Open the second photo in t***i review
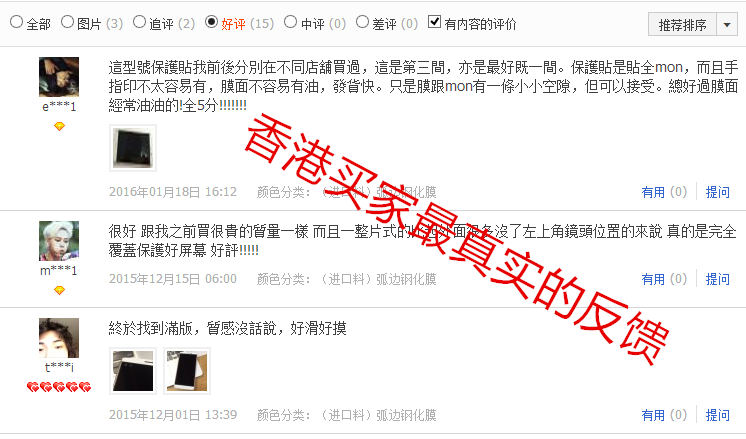The image size is (746, 439). (x=187, y=371)
